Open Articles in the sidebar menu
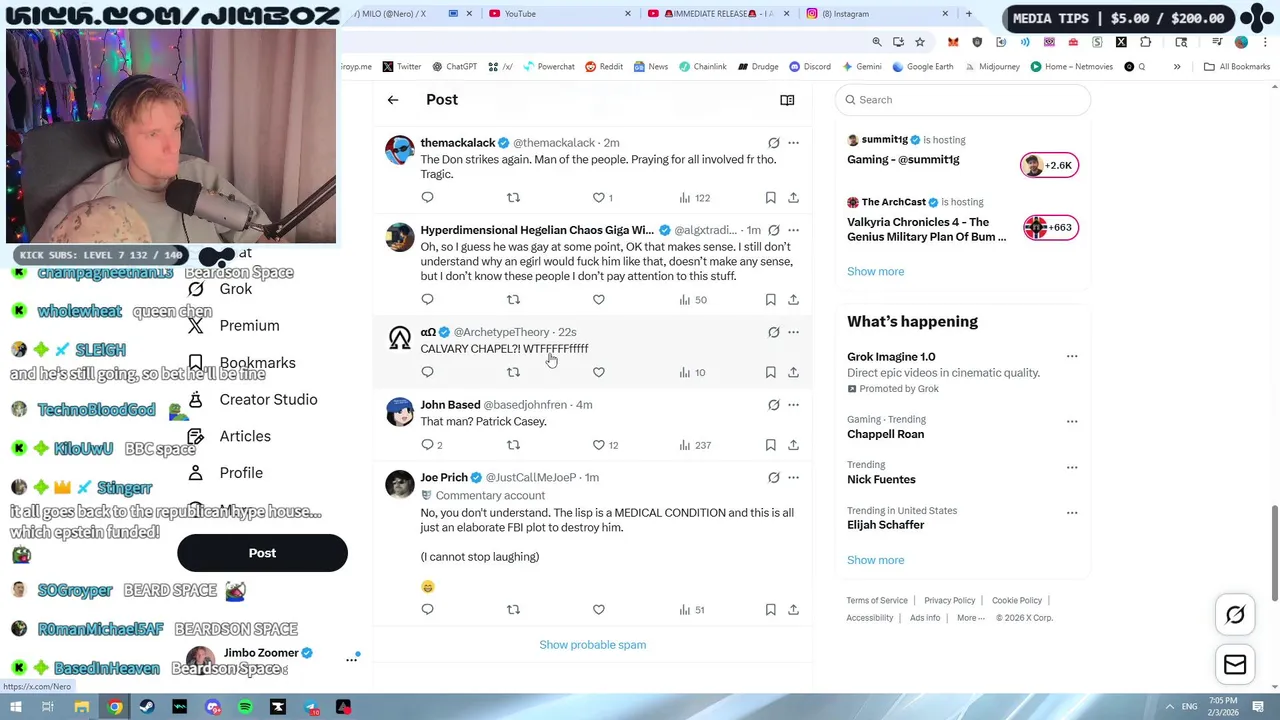1280x720 pixels. tap(245, 436)
